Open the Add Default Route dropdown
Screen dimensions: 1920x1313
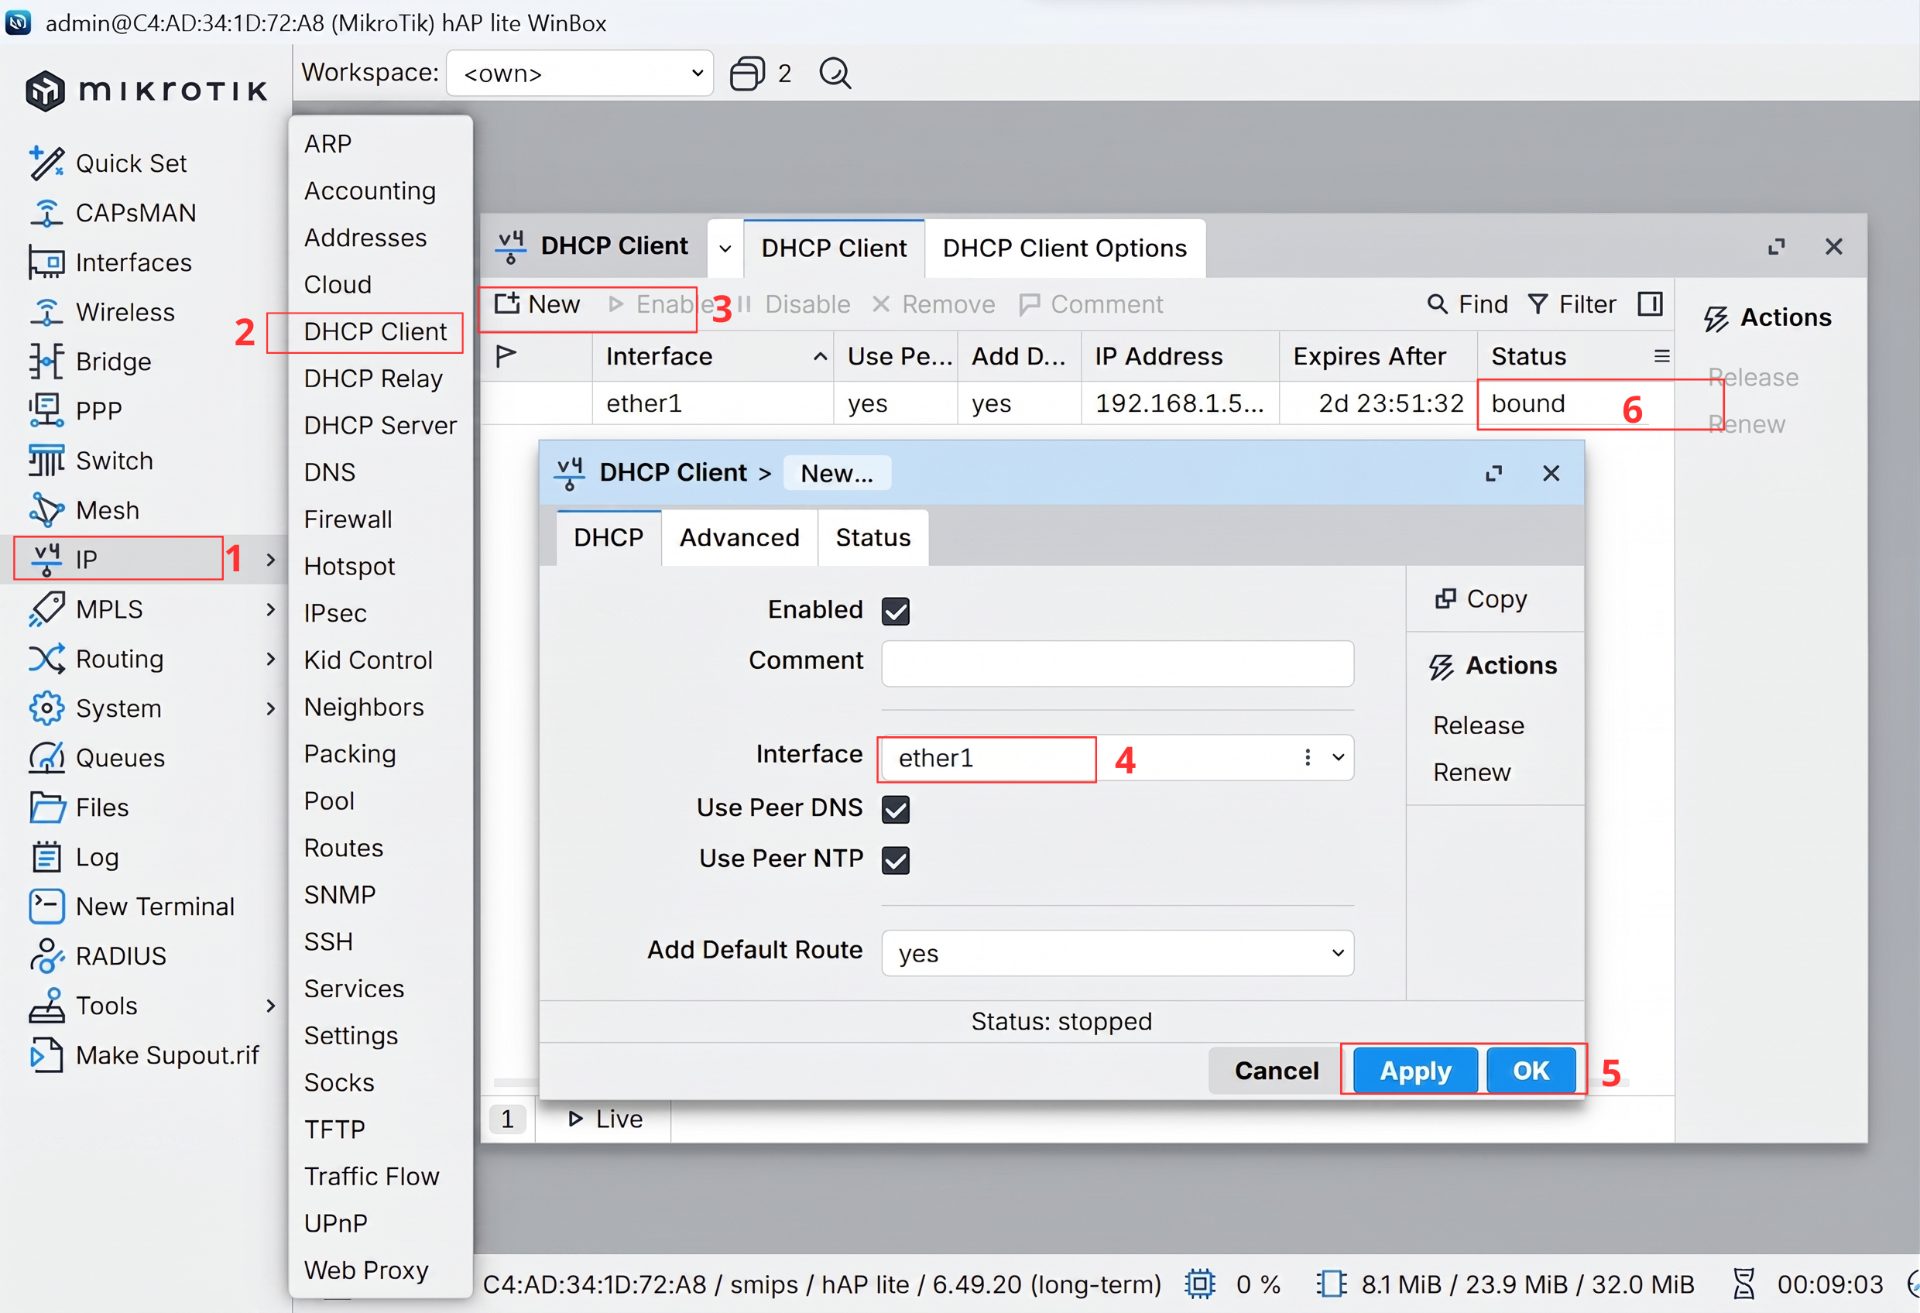pyautogui.click(x=1118, y=953)
